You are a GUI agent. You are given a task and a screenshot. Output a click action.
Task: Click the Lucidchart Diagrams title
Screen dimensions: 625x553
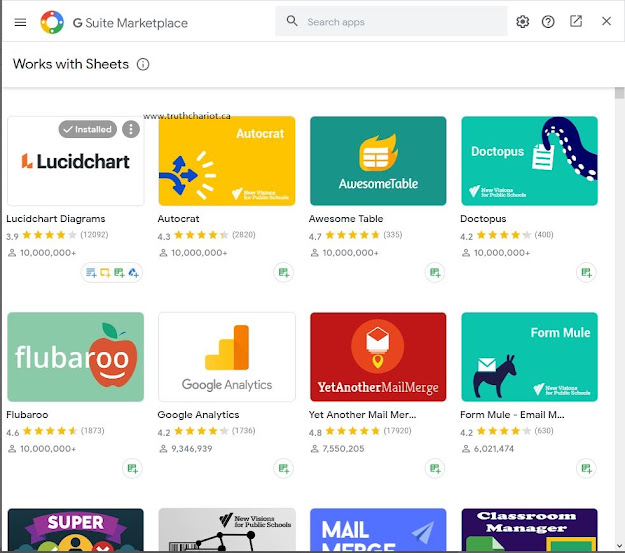click(56, 218)
